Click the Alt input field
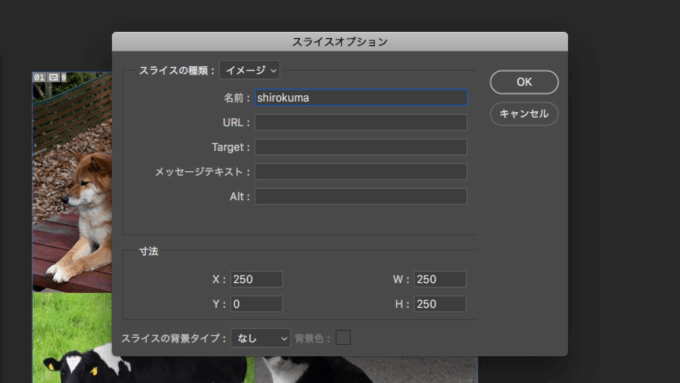The height and width of the screenshot is (383, 680). pyautogui.click(x=361, y=196)
